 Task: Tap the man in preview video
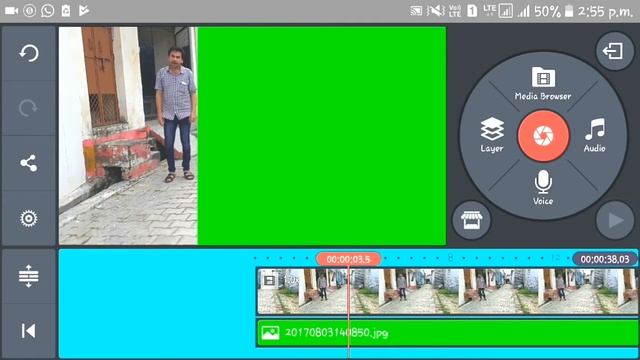(176, 114)
